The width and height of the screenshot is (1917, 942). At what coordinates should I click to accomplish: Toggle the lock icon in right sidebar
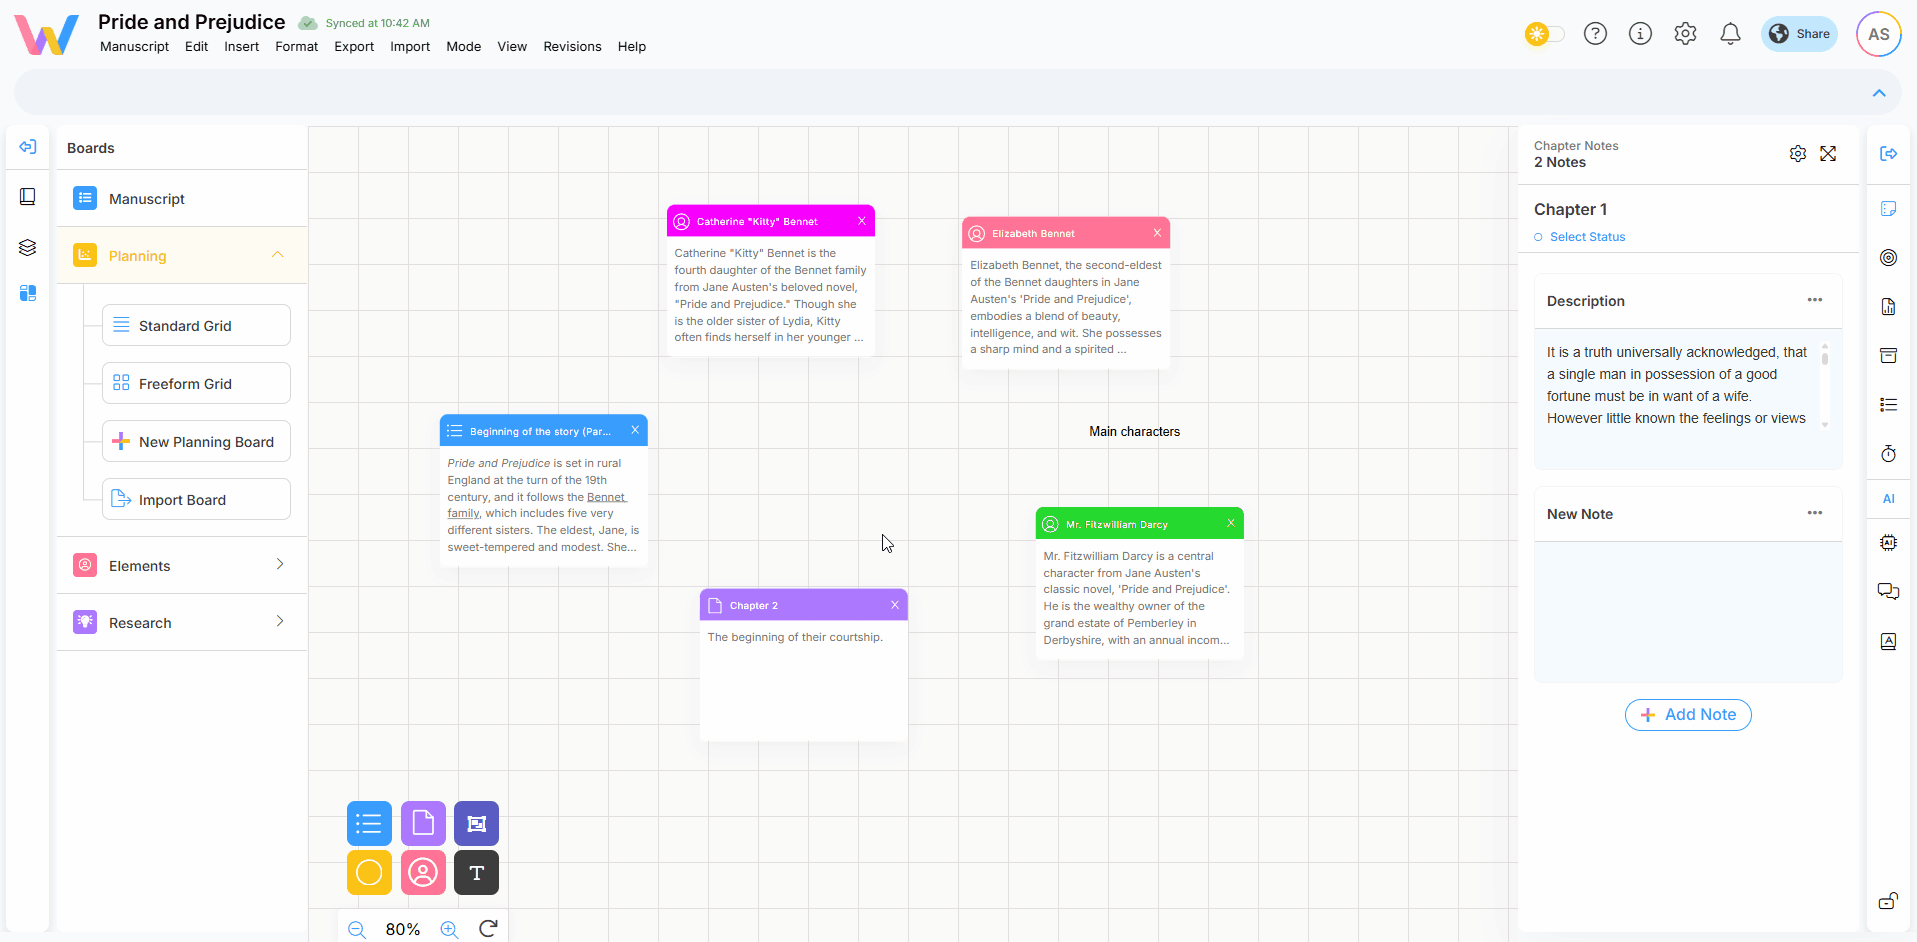click(1888, 901)
